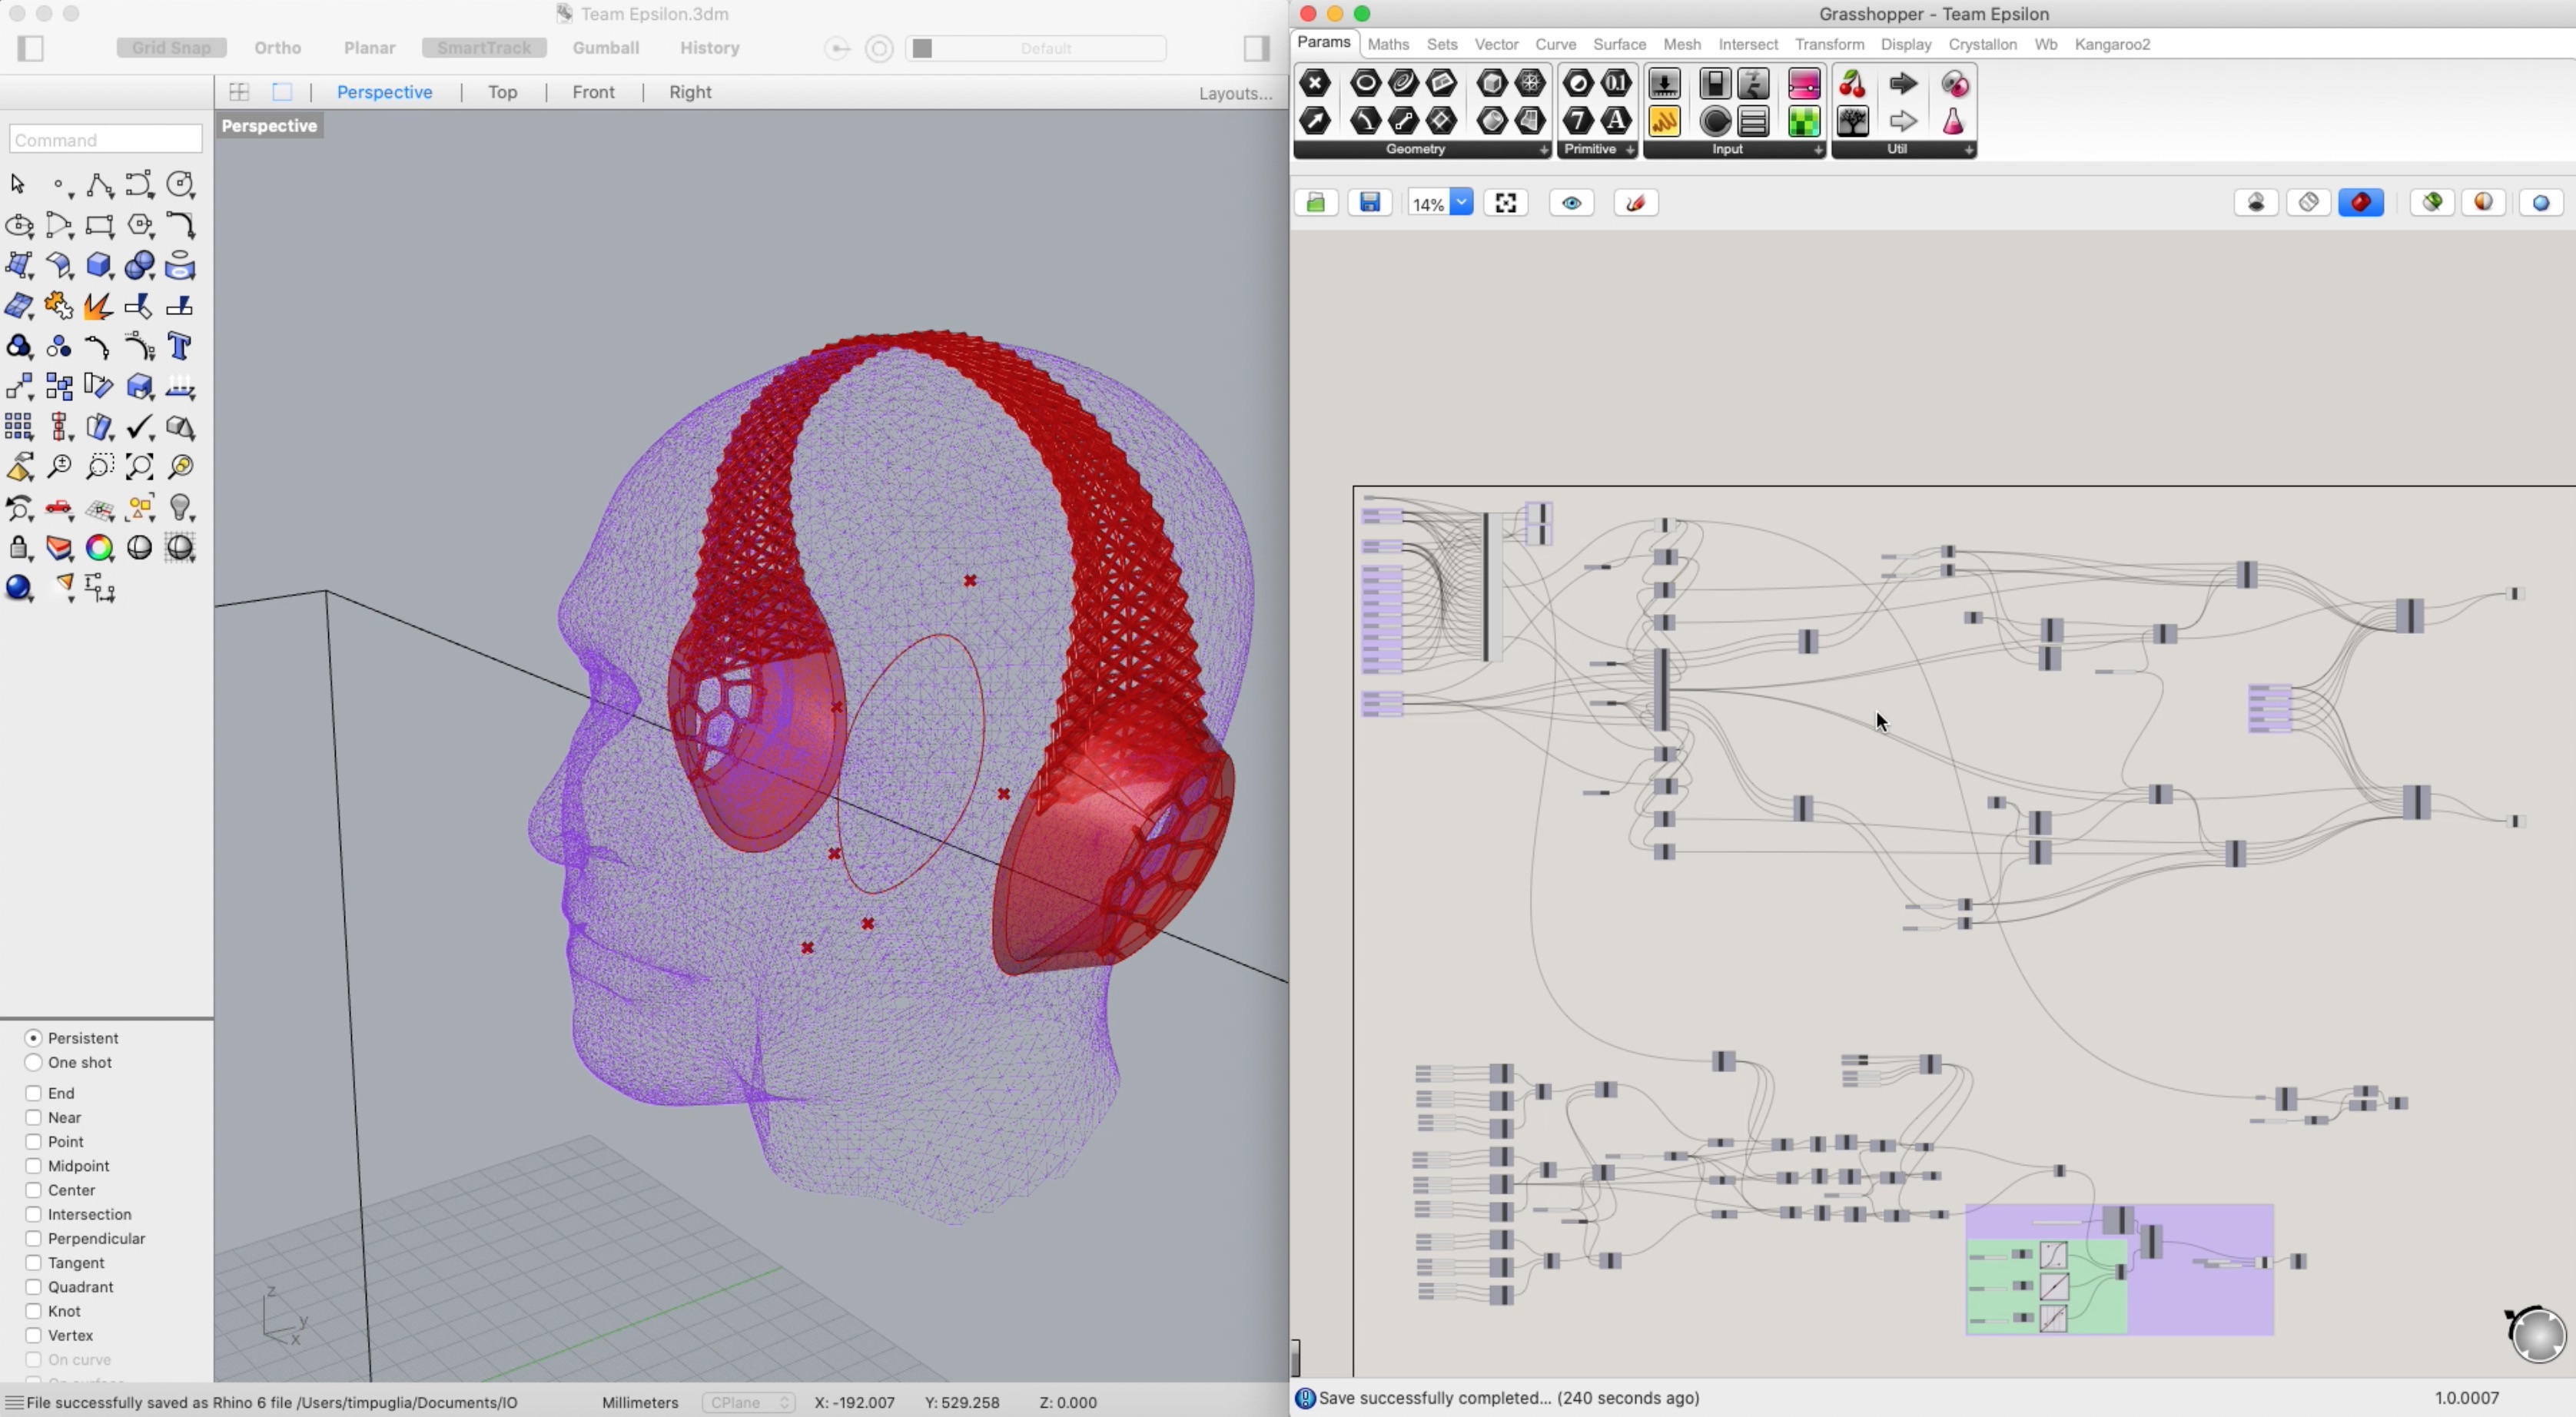The width and height of the screenshot is (2576, 1417).
Task: Toggle the Gumball button
Action: [605, 48]
